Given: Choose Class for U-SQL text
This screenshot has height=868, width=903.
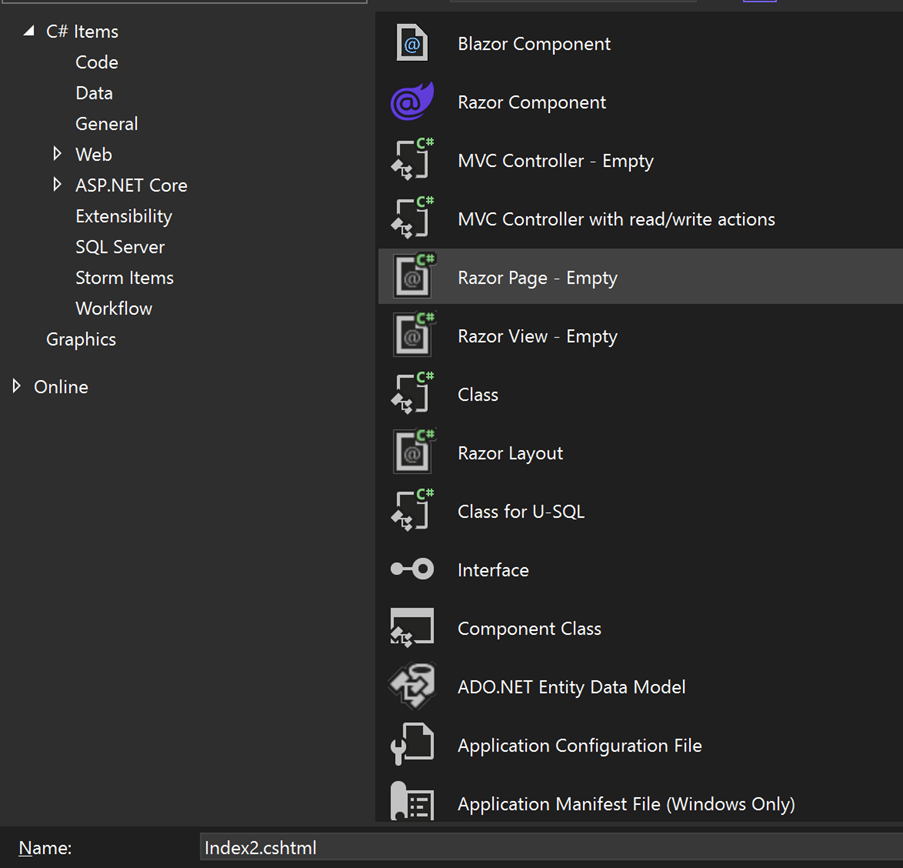Looking at the screenshot, I should click(521, 511).
